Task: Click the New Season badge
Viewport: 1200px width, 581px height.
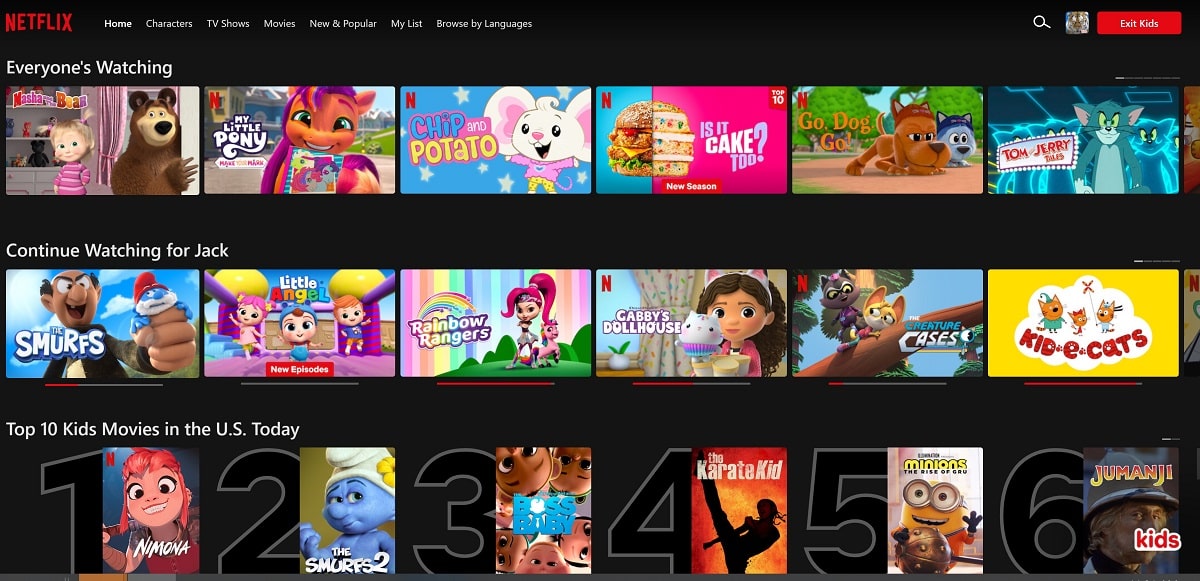Action: 691,186
